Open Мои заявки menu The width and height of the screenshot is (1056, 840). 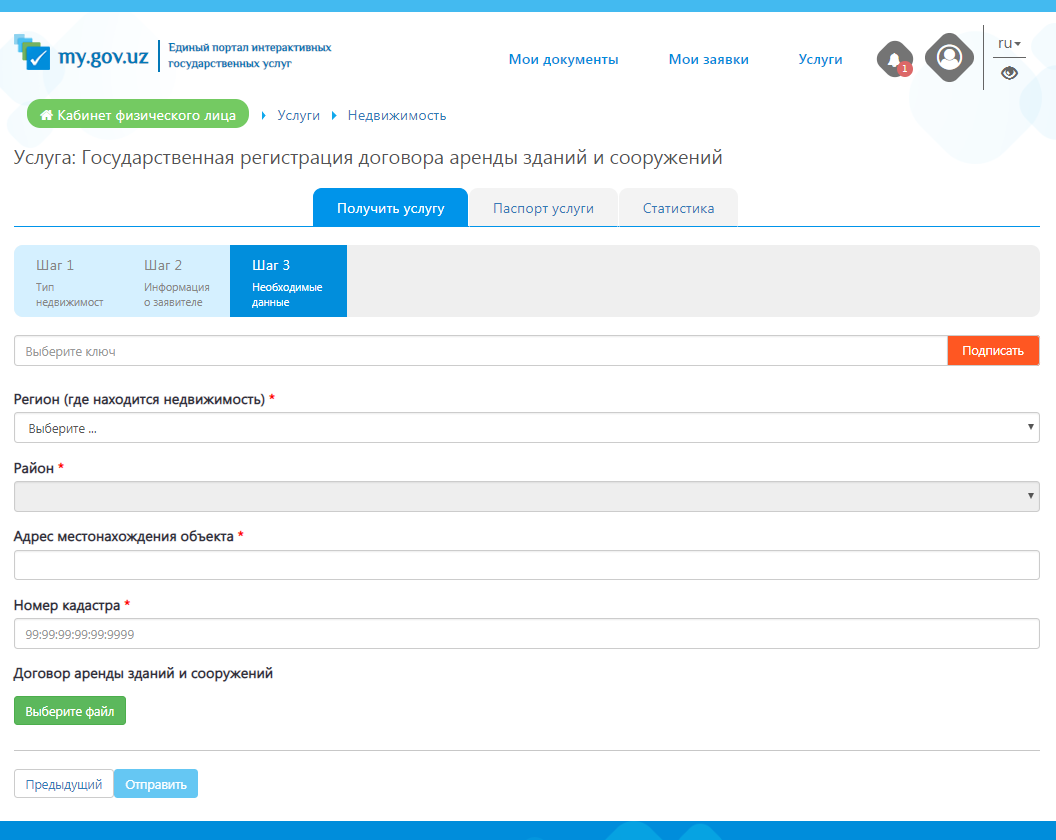click(708, 59)
